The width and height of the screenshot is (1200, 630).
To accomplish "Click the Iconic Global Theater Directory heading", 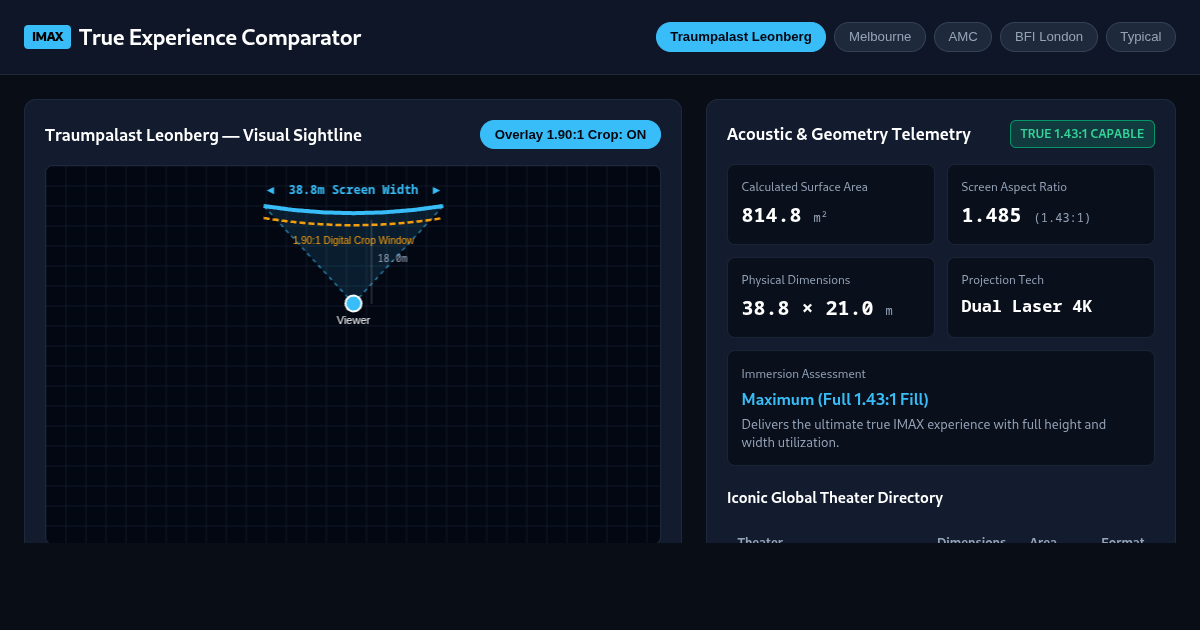I will click(835, 497).
